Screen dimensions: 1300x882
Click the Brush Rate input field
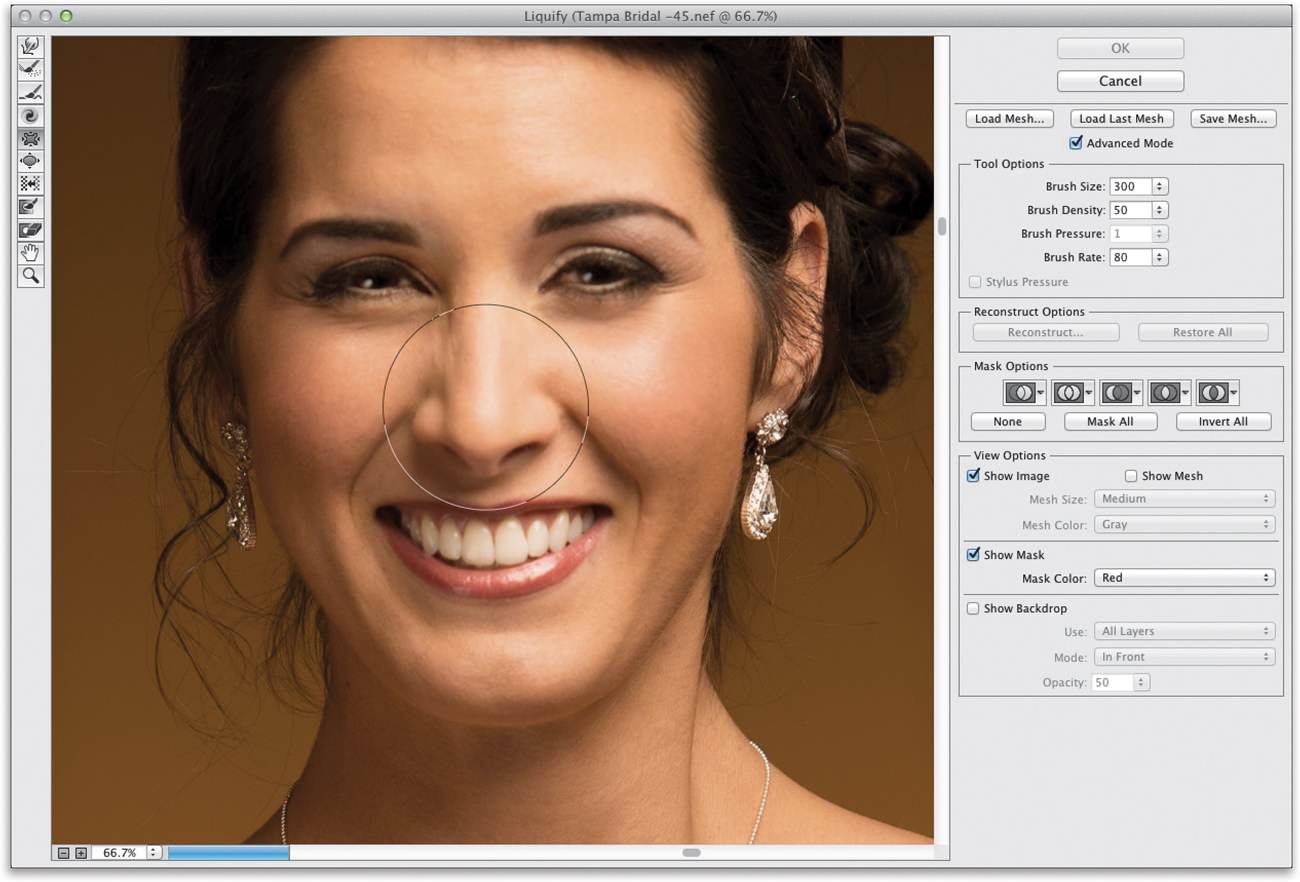(x=1131, y=257)
